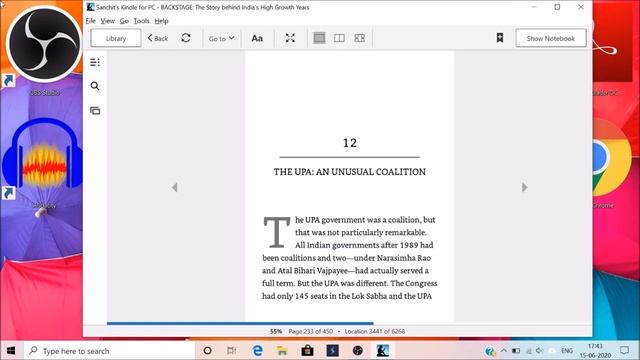Open the notification center icon
This screenshot has height=360, width=640.
(x=624, y=351)
